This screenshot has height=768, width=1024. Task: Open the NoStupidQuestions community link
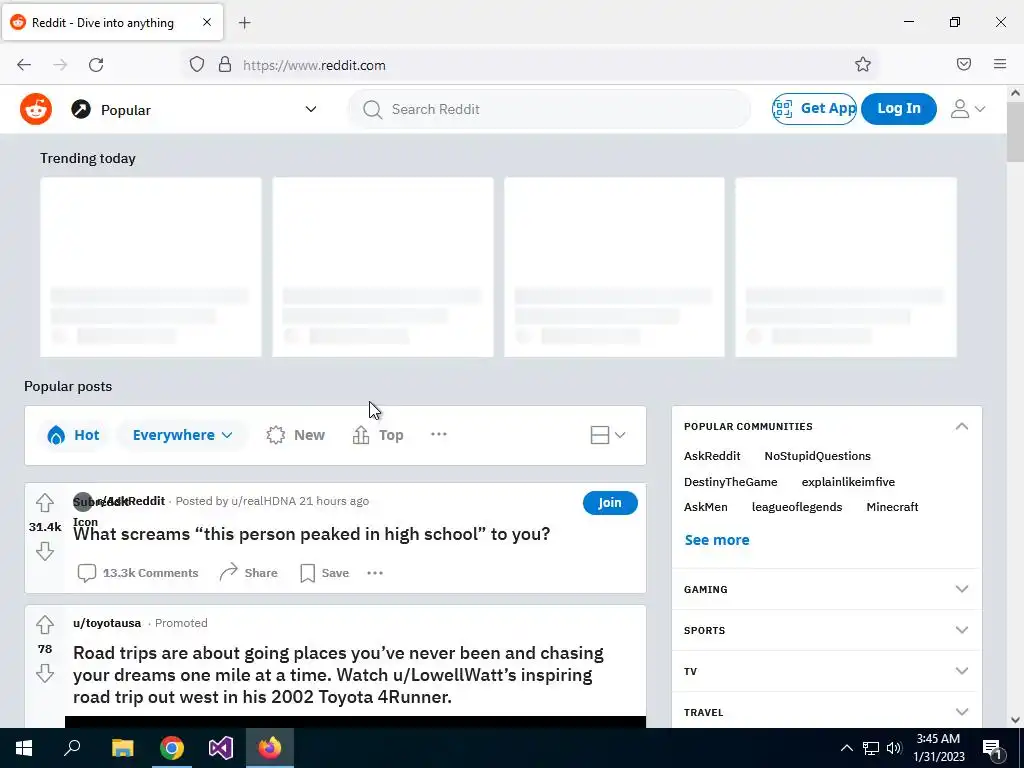coord(817,456)
